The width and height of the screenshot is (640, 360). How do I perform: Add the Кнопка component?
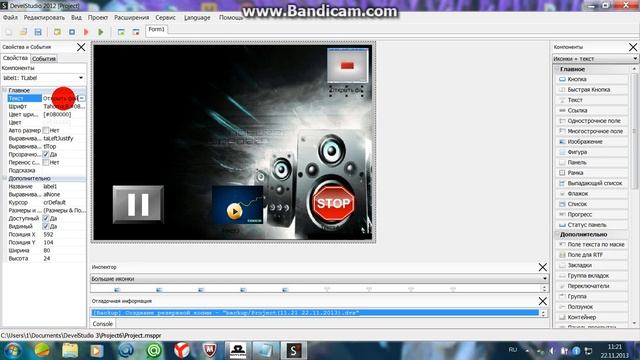click(x=592, y=79)
